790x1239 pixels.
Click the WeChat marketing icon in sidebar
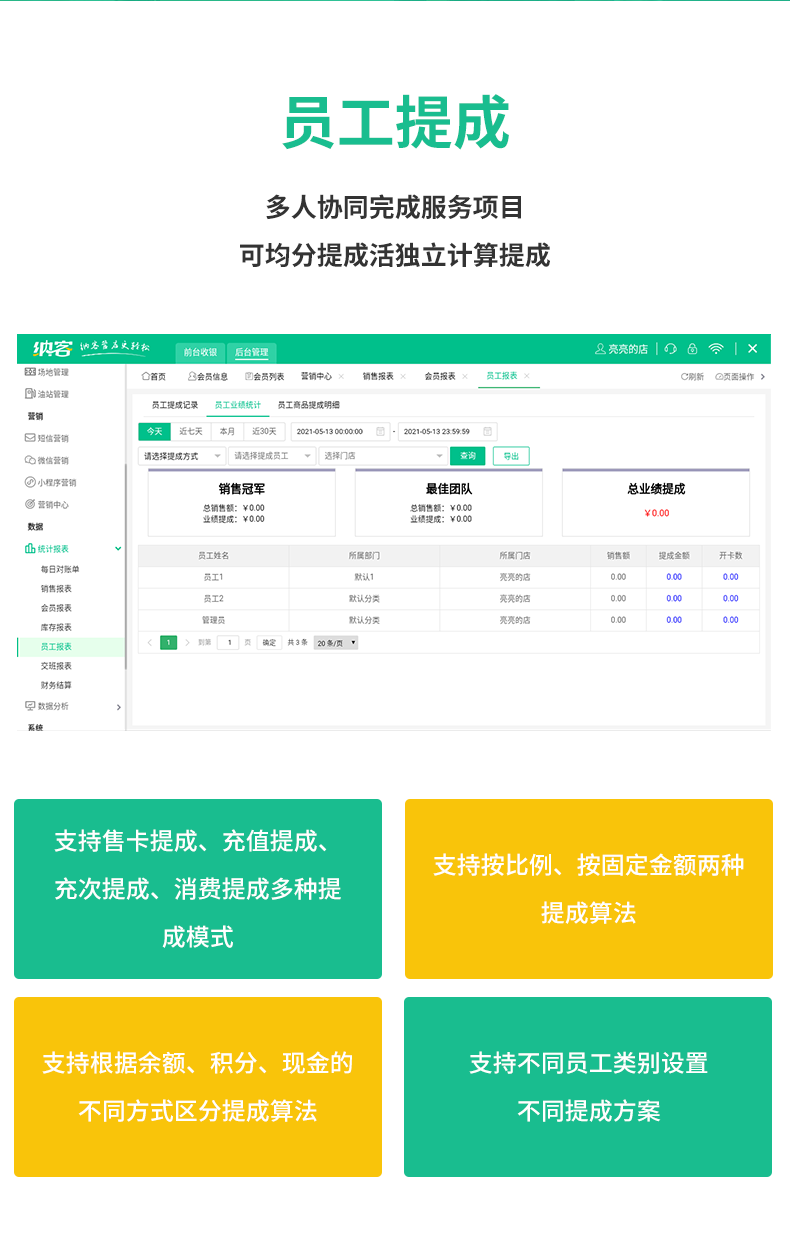coord(30,461)
